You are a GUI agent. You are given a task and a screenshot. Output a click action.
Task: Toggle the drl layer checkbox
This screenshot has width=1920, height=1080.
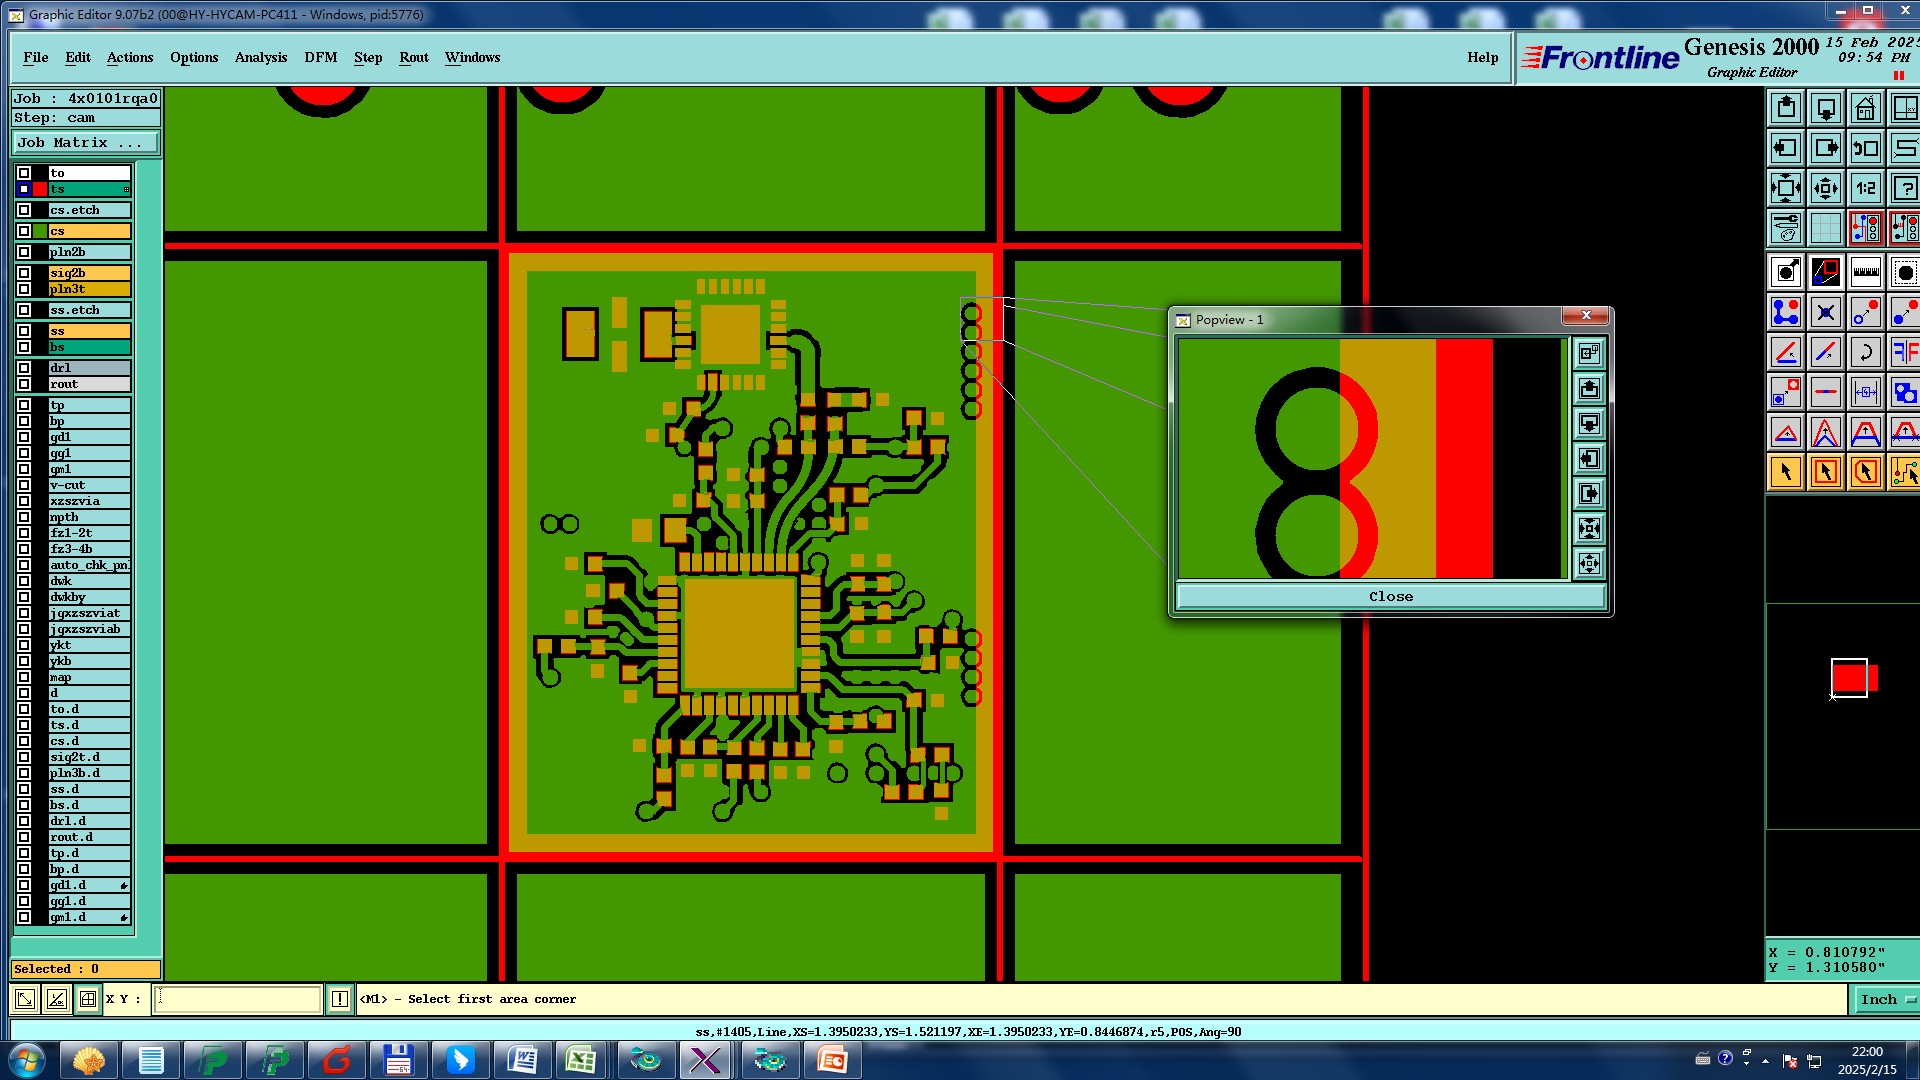24,368
